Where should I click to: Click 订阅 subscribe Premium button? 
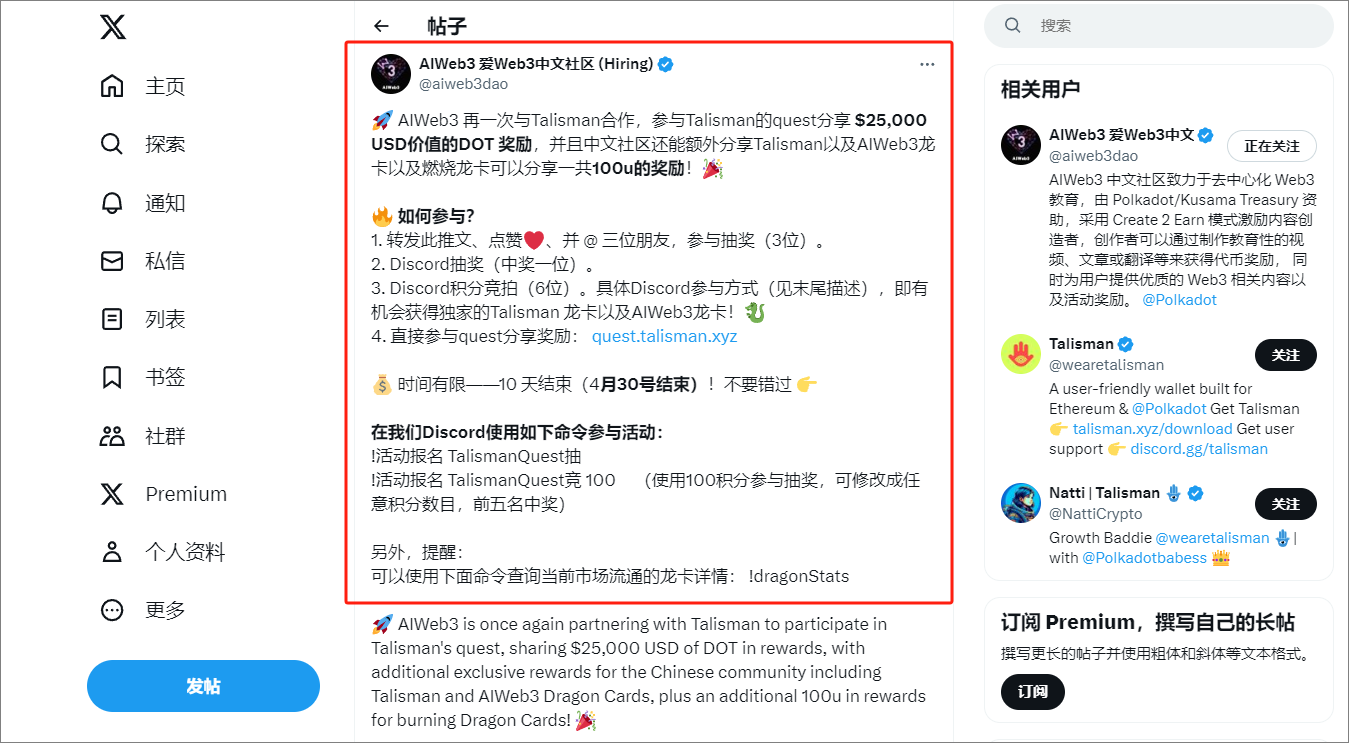click(x=1033, y=691)
